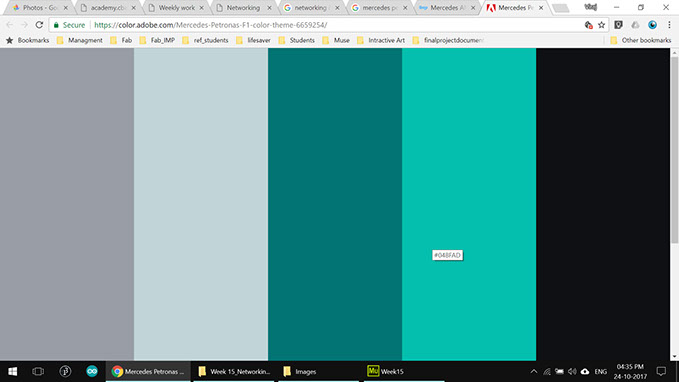Click the blue round extension icon
The image size is (679, 382).
pyautogui.click(x=652, y=25)
